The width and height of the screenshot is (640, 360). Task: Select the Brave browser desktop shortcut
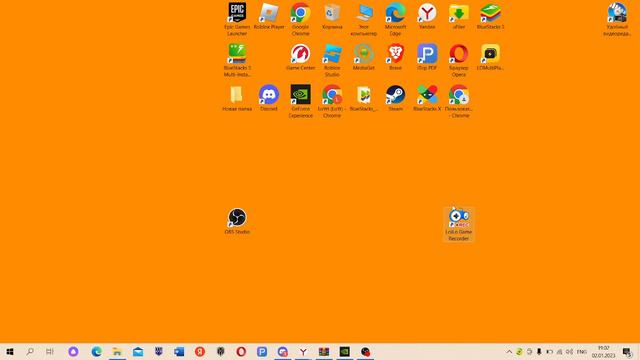[396, 57]
